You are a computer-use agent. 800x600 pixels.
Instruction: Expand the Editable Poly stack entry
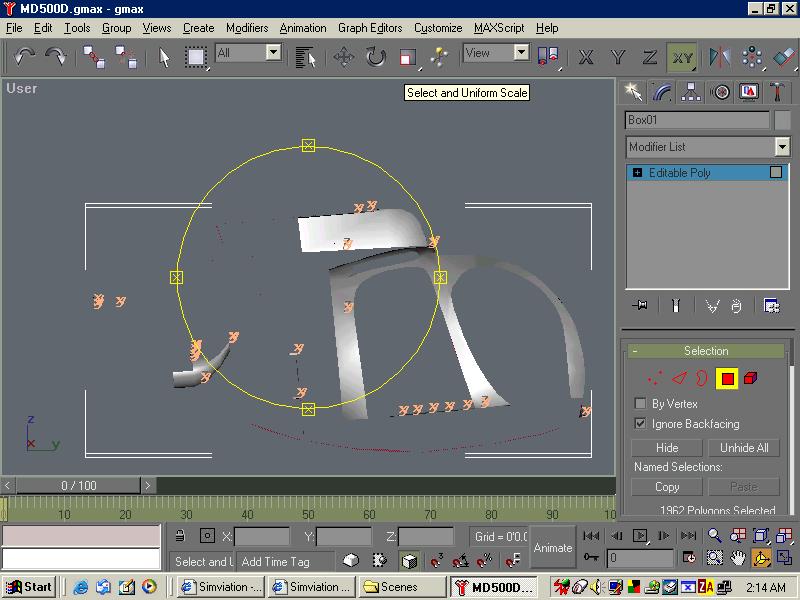click(x=637, y=173)
